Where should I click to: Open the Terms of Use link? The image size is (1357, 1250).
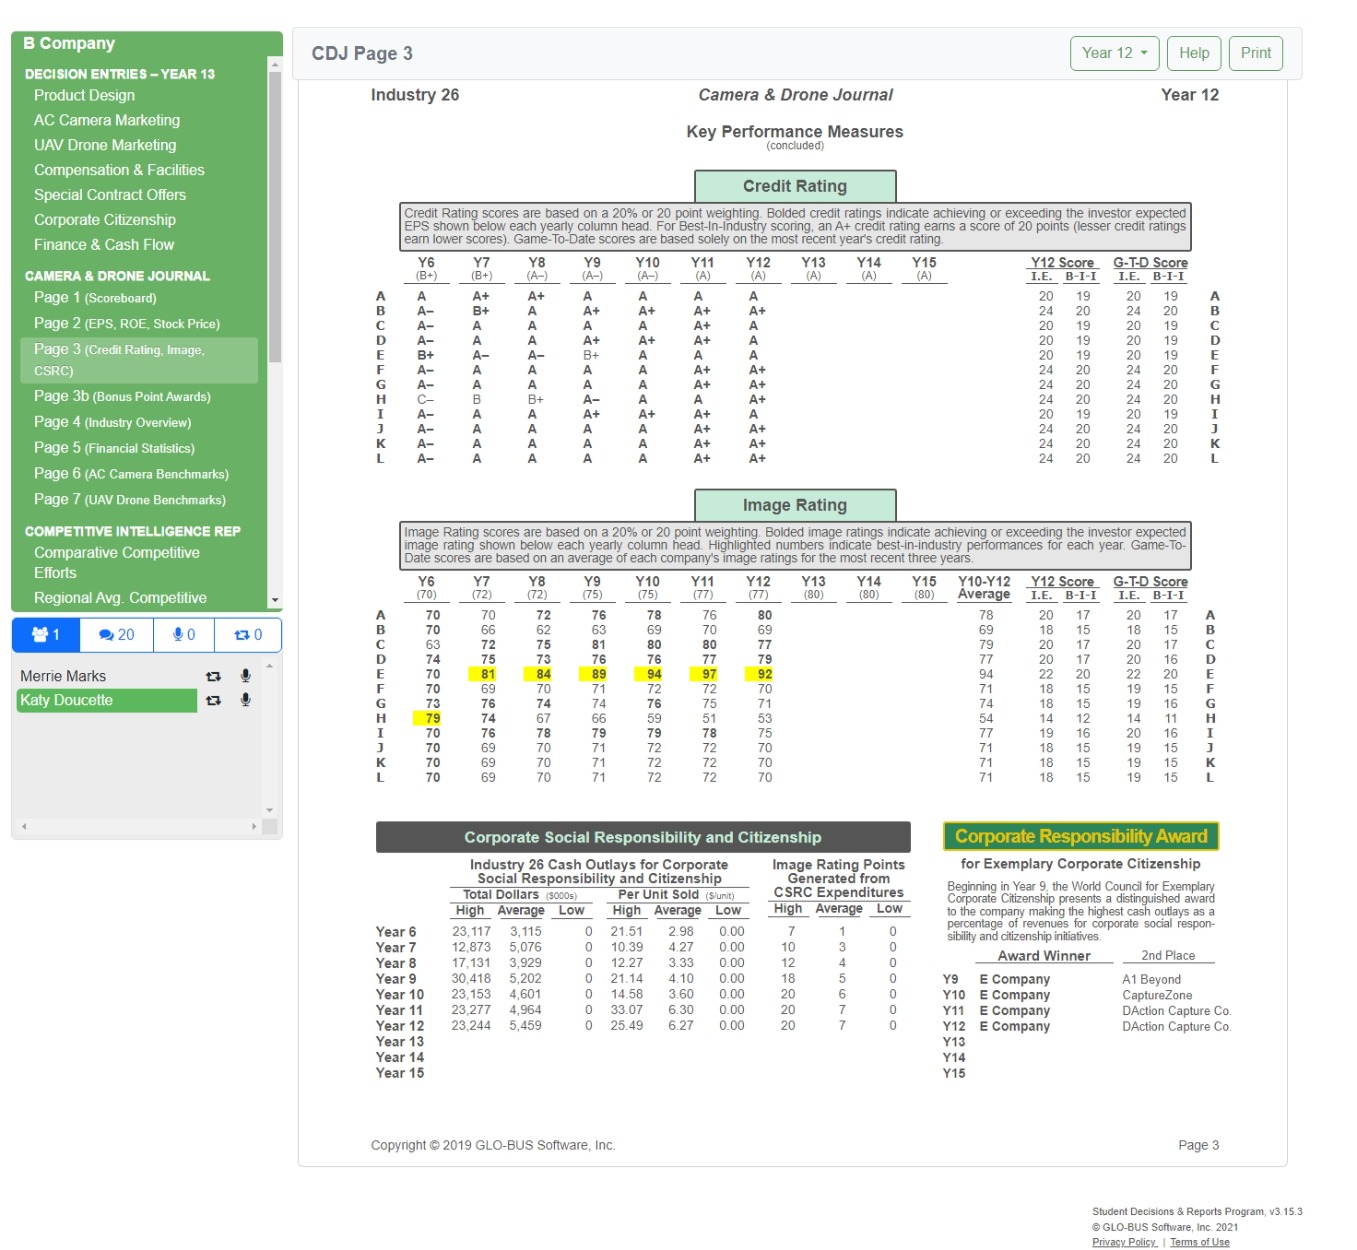[x=1200, y=1242]
